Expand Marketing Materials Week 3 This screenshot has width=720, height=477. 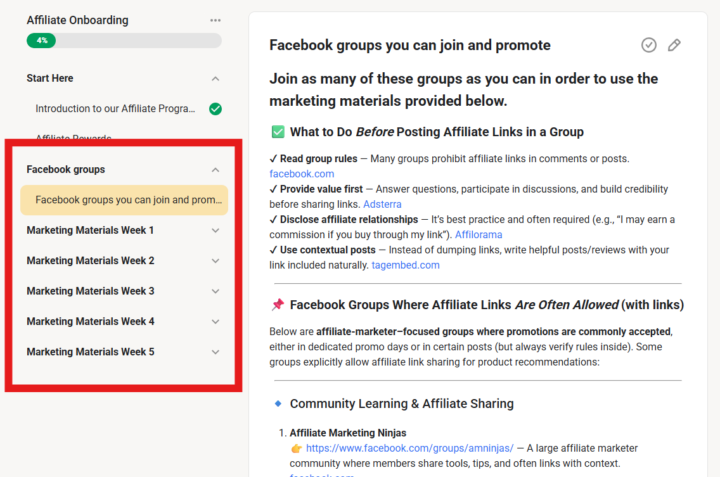tap(215, 291)
